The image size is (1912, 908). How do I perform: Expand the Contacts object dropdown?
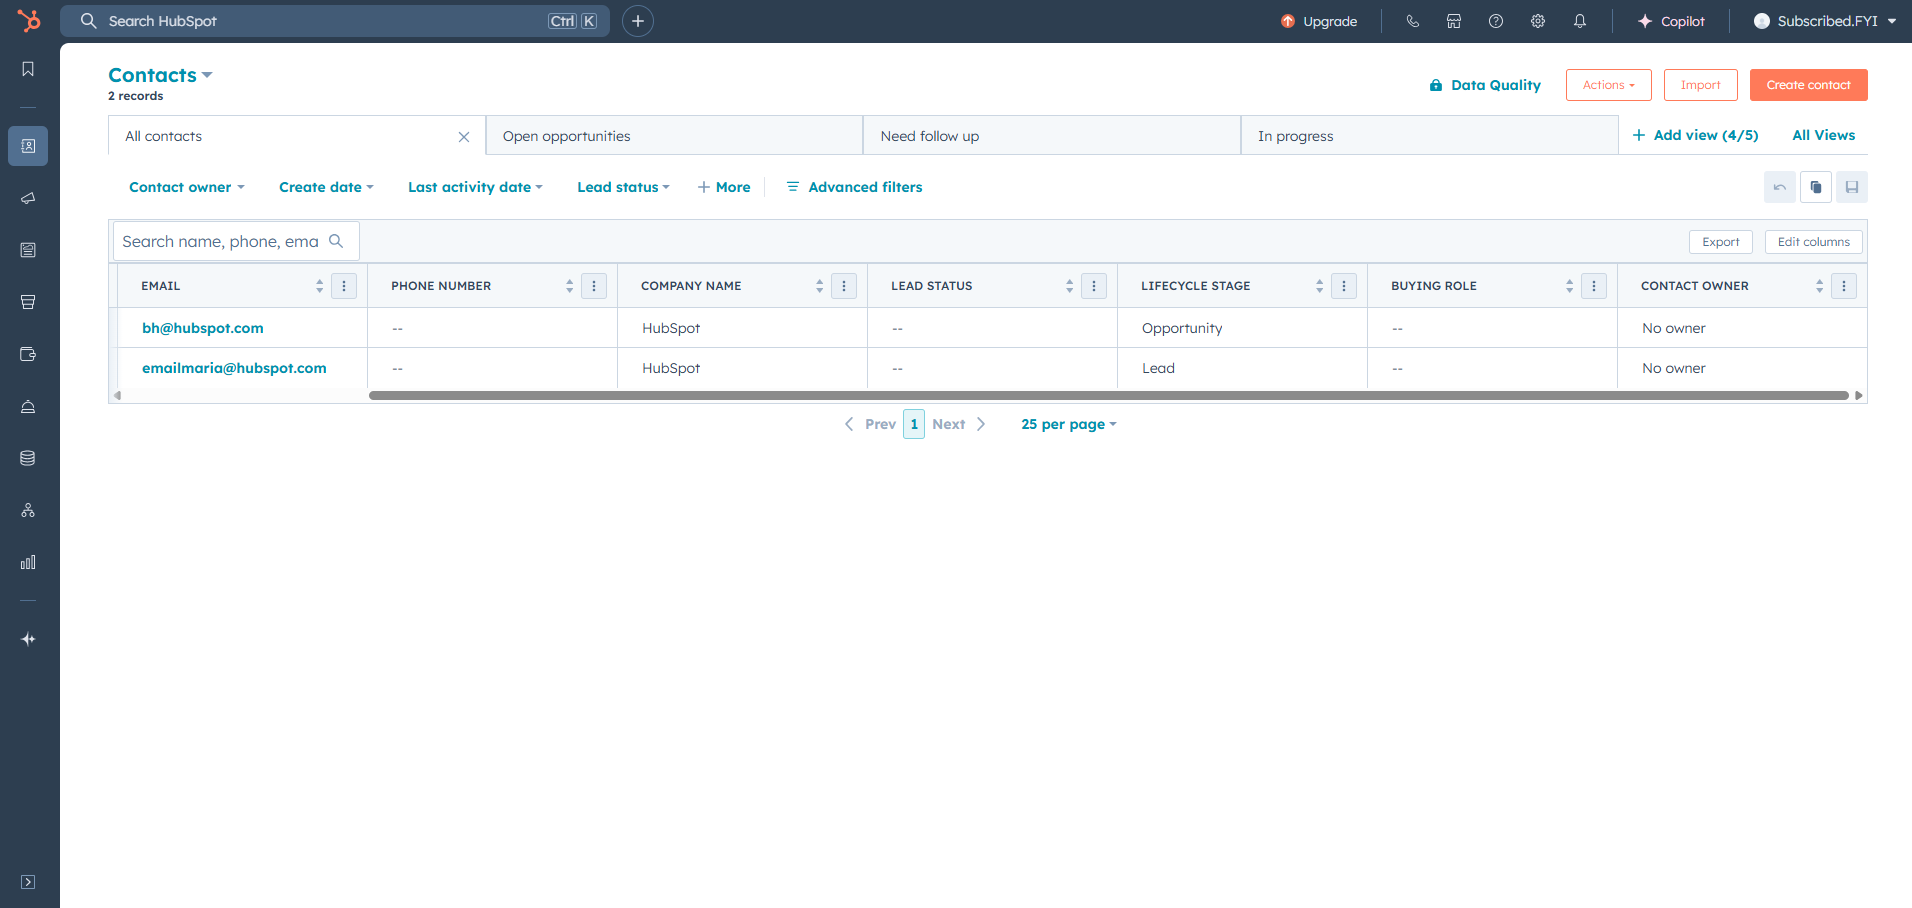click(160, 75)
